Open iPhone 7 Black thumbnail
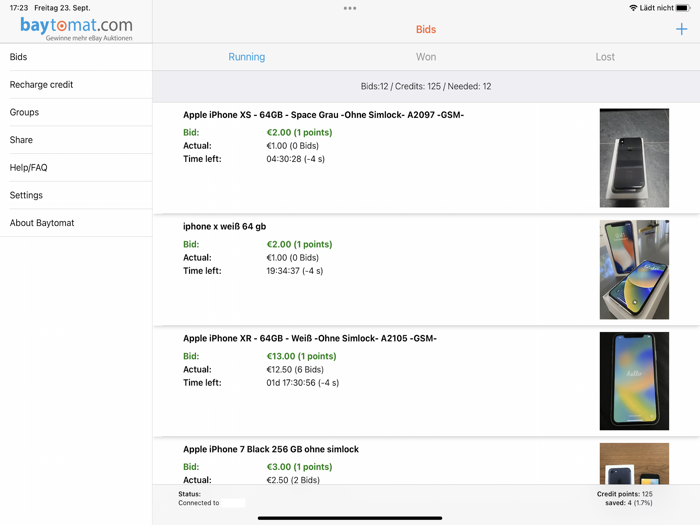 point(634,463)
